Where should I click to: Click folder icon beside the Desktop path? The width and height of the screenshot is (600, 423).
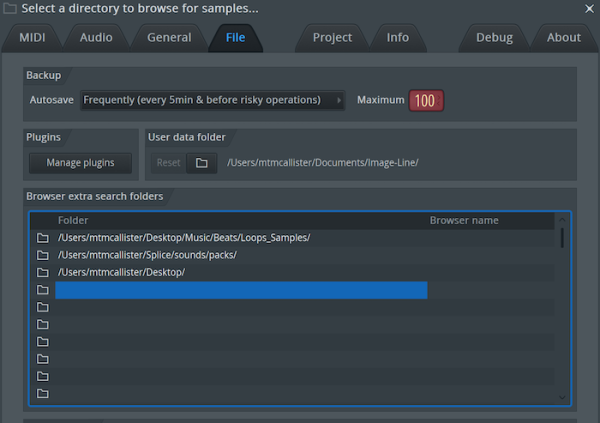(42, 272)
